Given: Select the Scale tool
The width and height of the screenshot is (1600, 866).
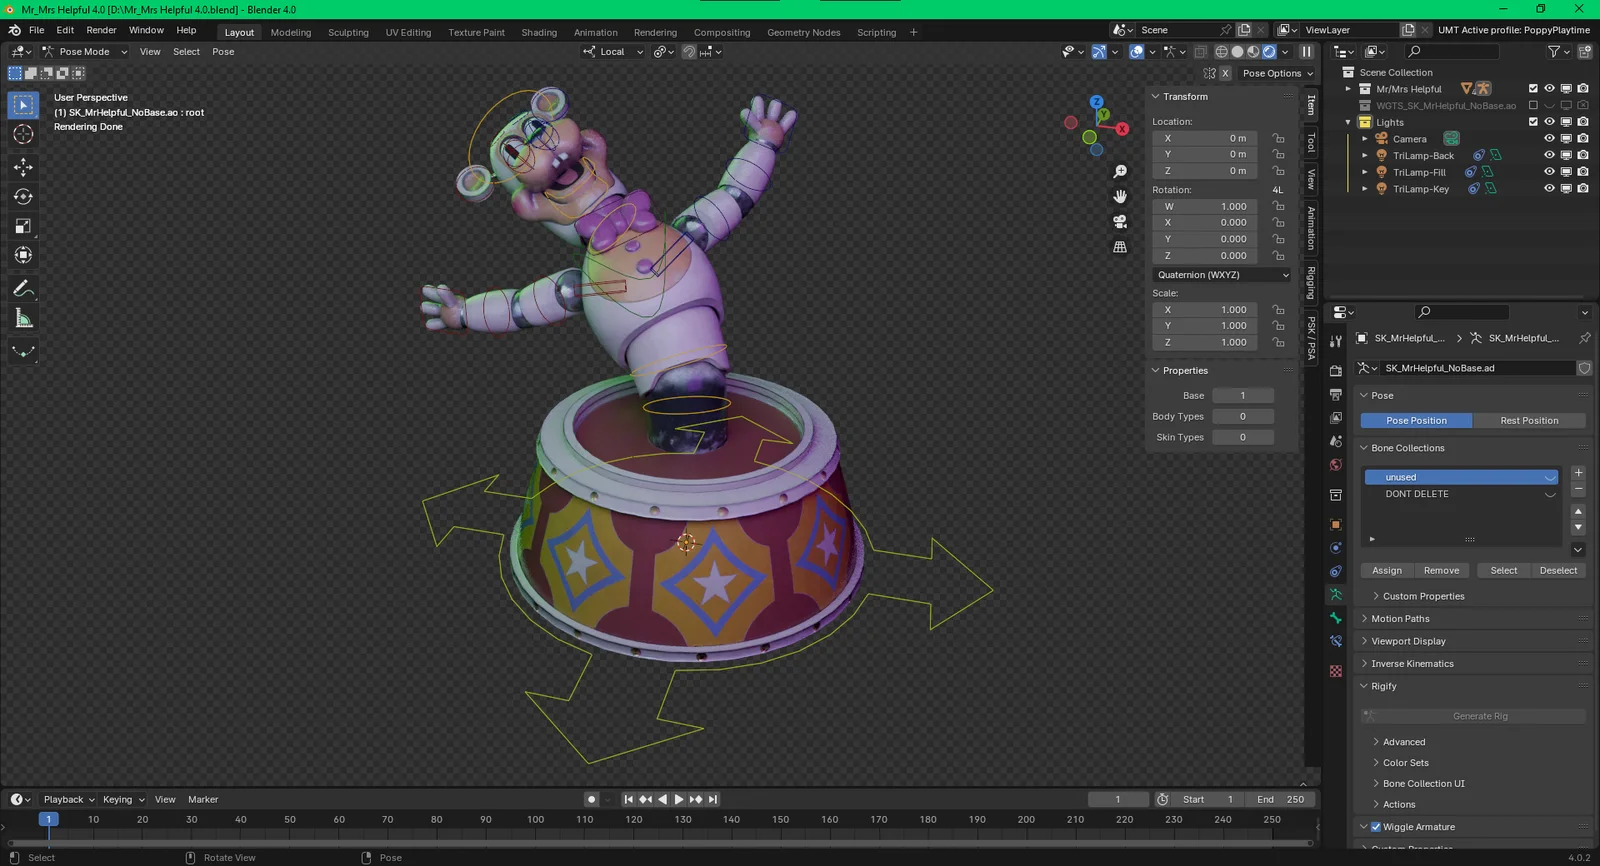Looking at the screenshot, I should point(23,226).
